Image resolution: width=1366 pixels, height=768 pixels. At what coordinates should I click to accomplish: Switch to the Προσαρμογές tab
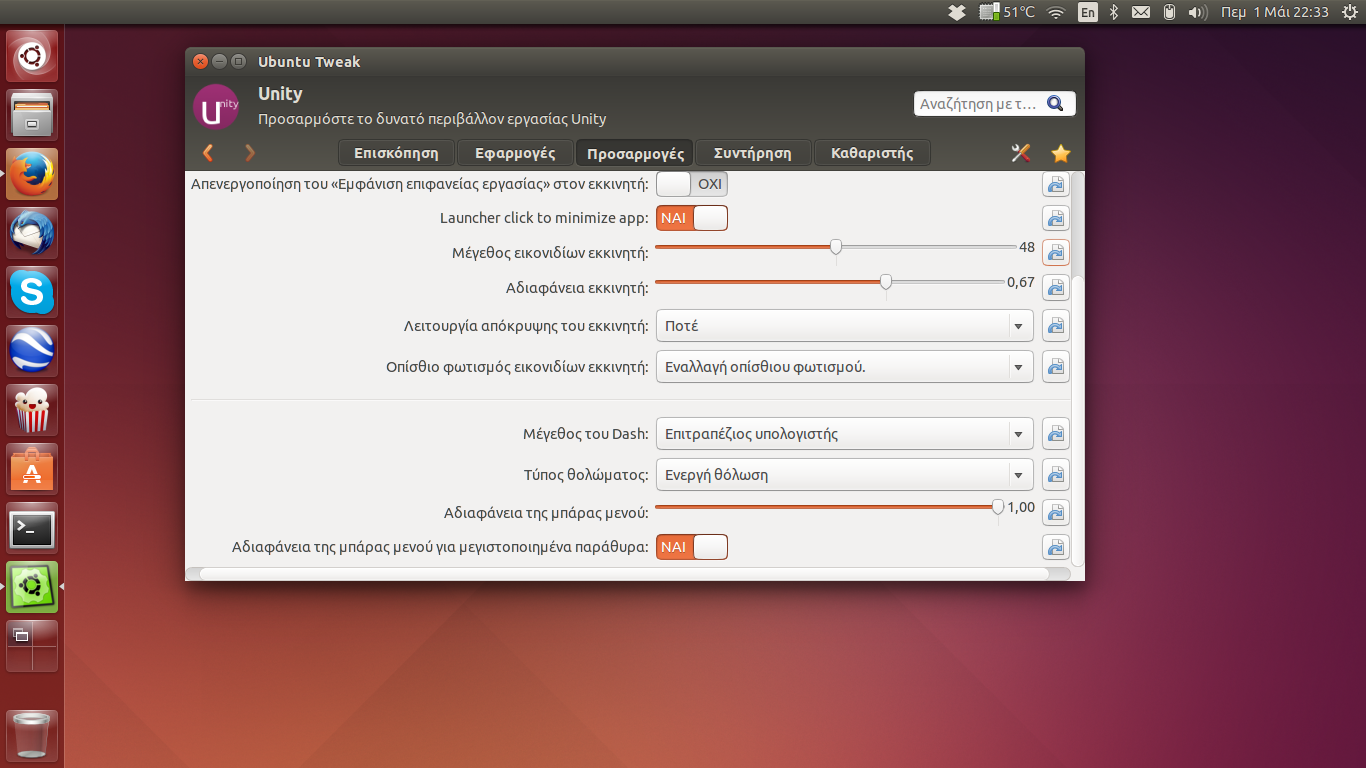pyautogui.click(x=635, y=153)
